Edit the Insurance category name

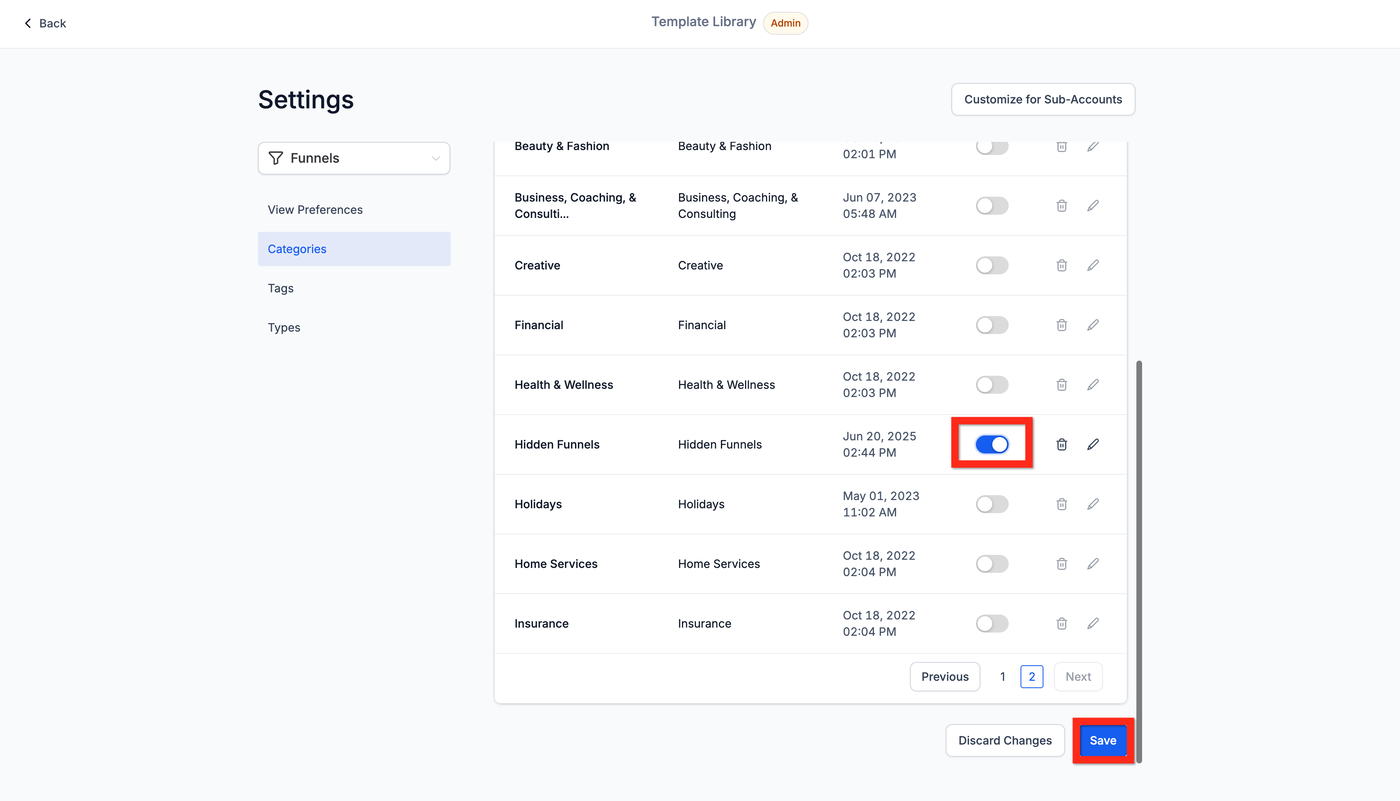[x=1093, y=624]
